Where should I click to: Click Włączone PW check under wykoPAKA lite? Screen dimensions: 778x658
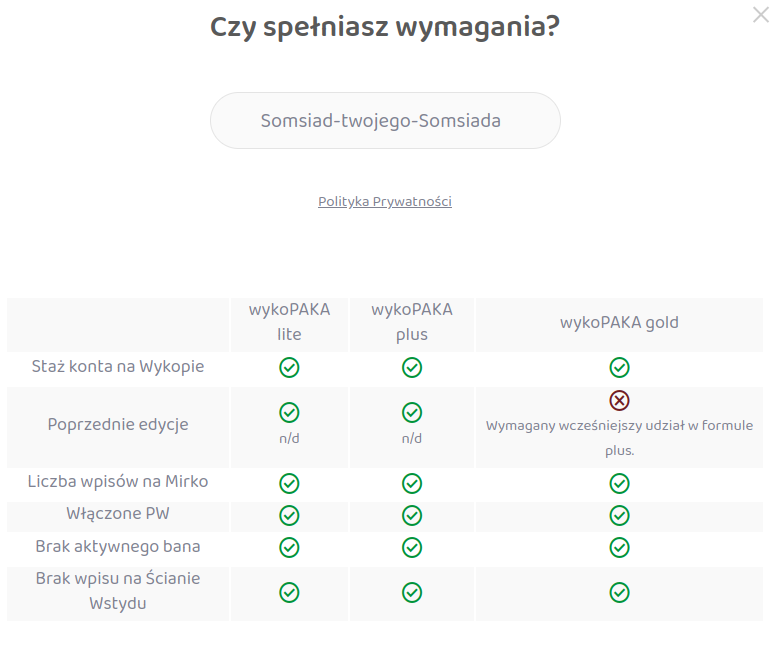click(289, 516)
